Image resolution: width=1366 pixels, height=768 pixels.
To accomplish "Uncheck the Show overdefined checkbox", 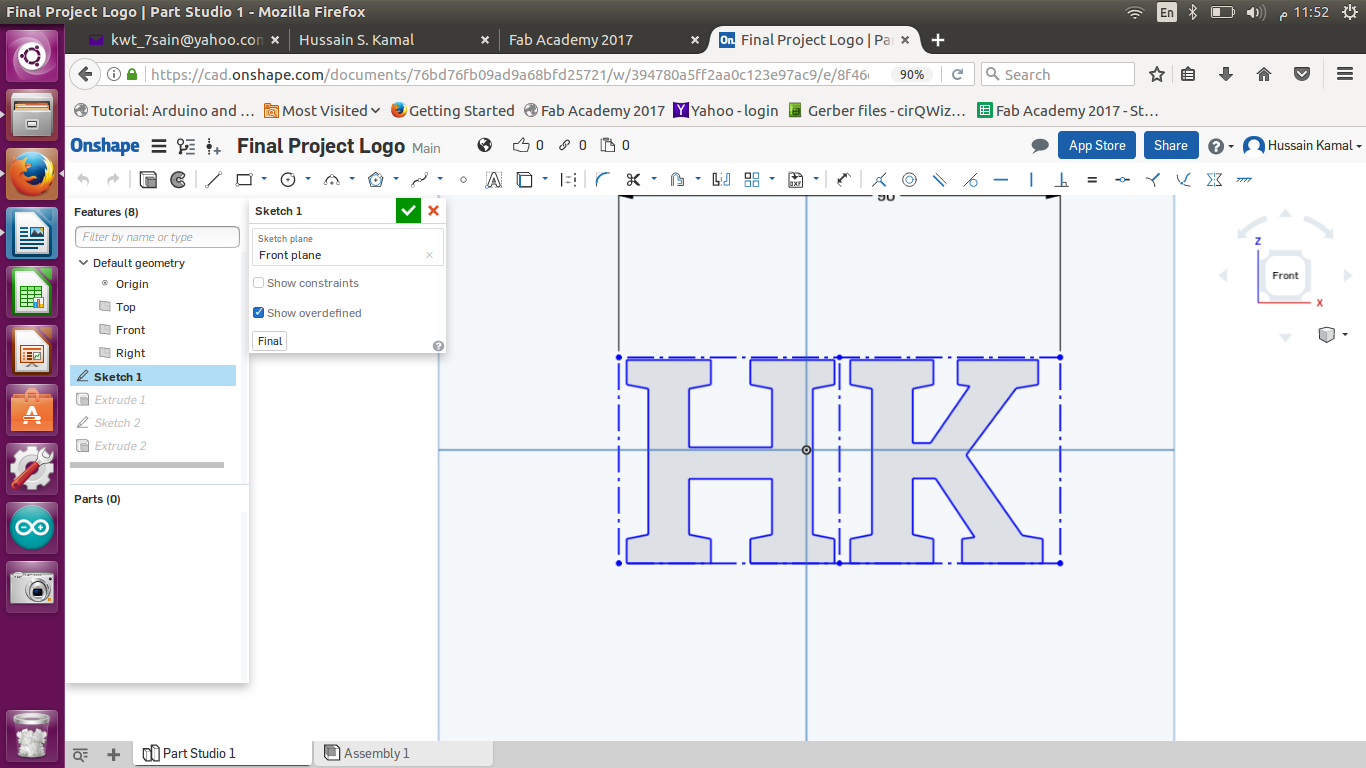I will click(259, 313).
